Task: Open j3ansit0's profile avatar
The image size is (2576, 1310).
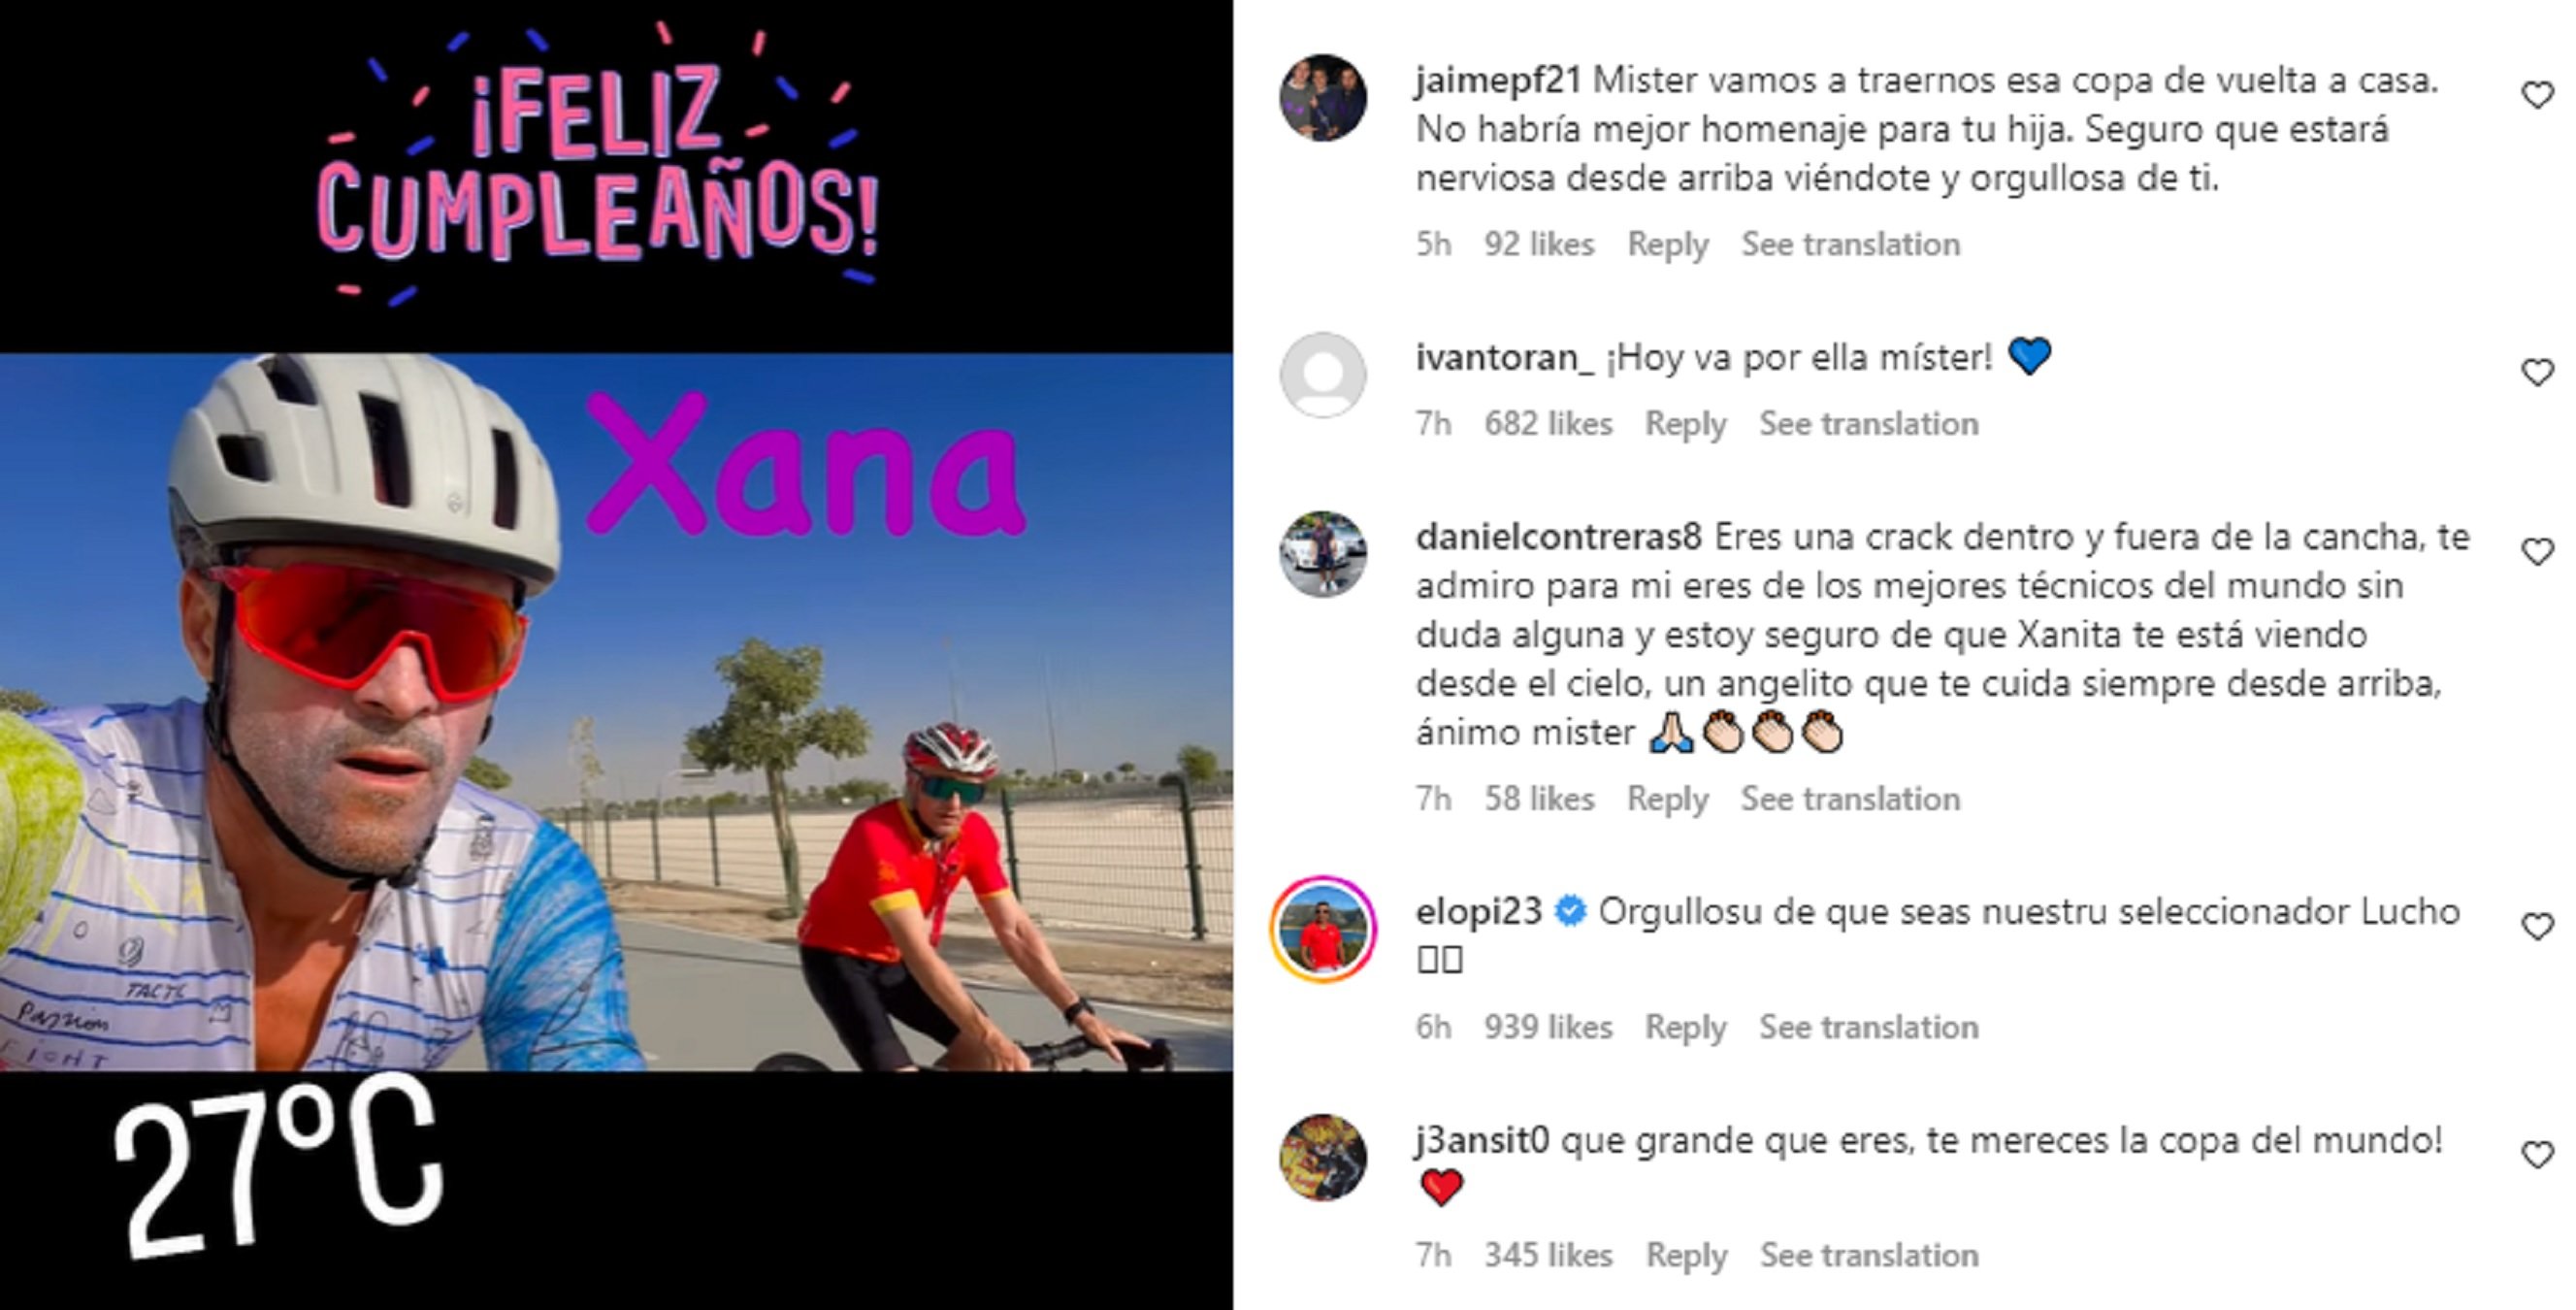Action: (x=1323, y=1157)
